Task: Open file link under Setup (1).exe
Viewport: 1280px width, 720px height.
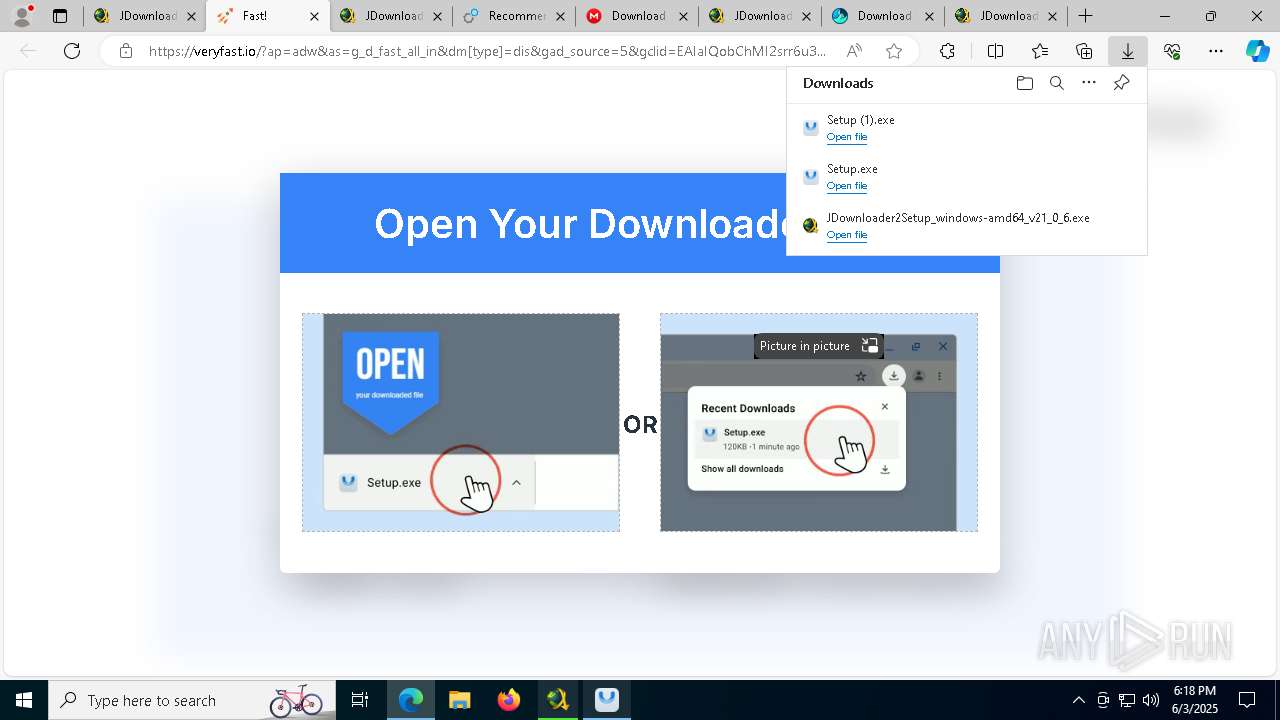Action: pyautogui.click(x=847, y=137)
